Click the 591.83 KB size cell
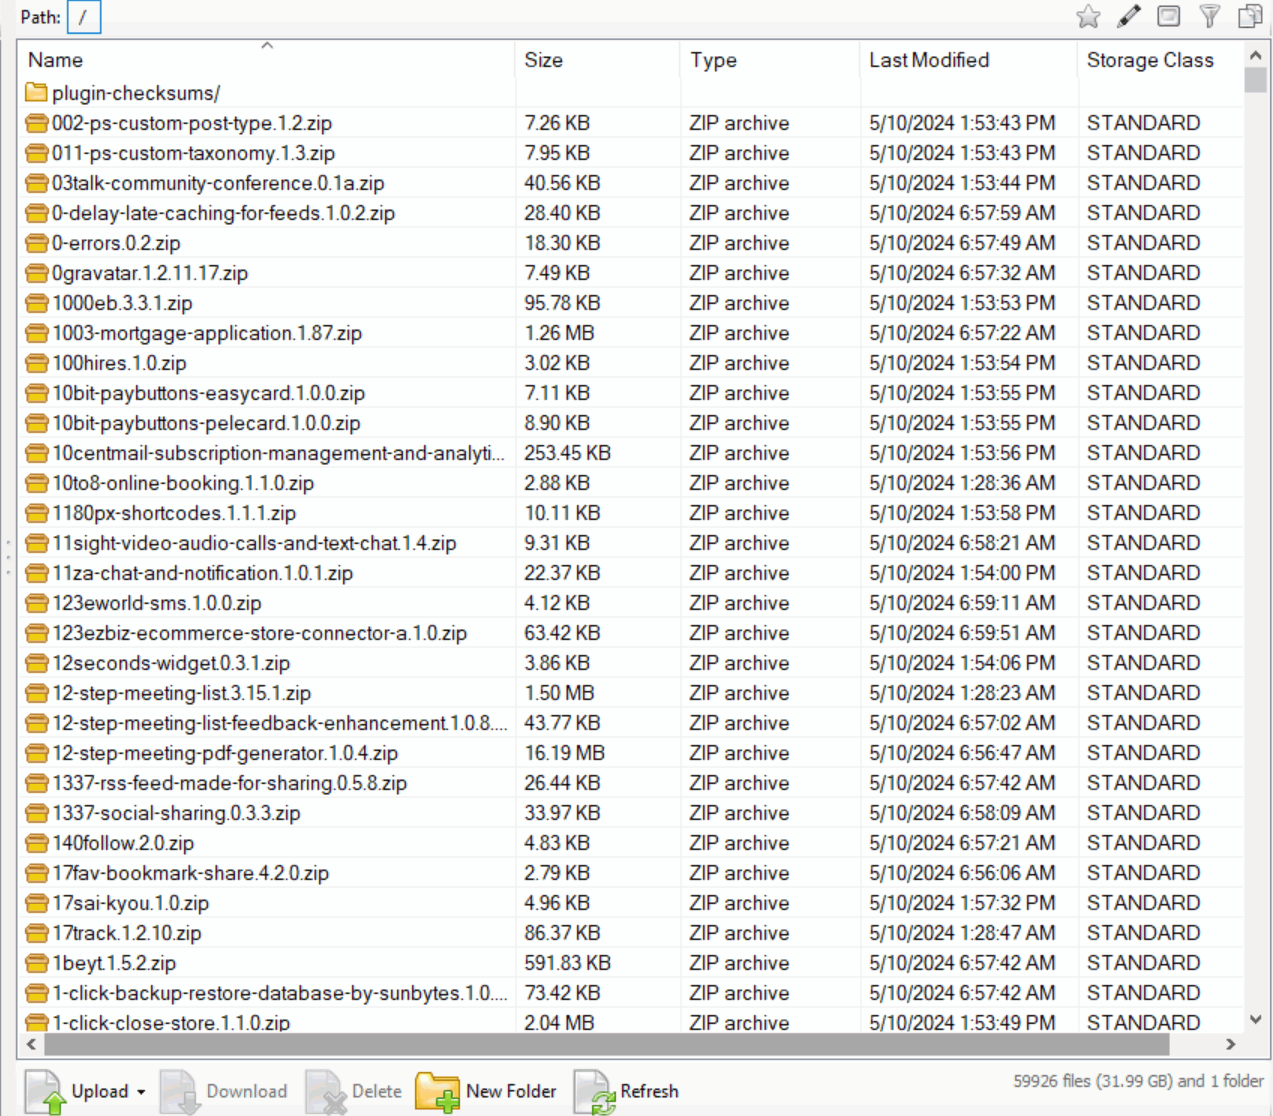 (x=567, y=963)
